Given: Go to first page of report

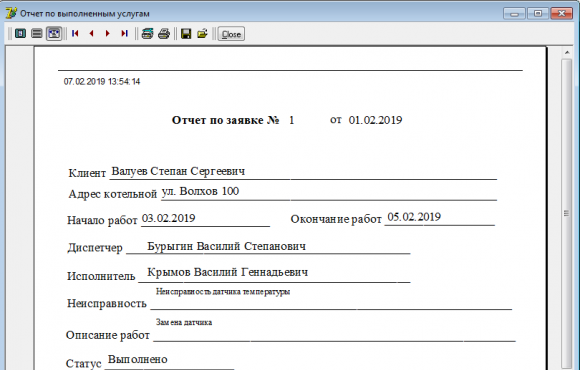Looking at the screenshot, I should 75,34.
